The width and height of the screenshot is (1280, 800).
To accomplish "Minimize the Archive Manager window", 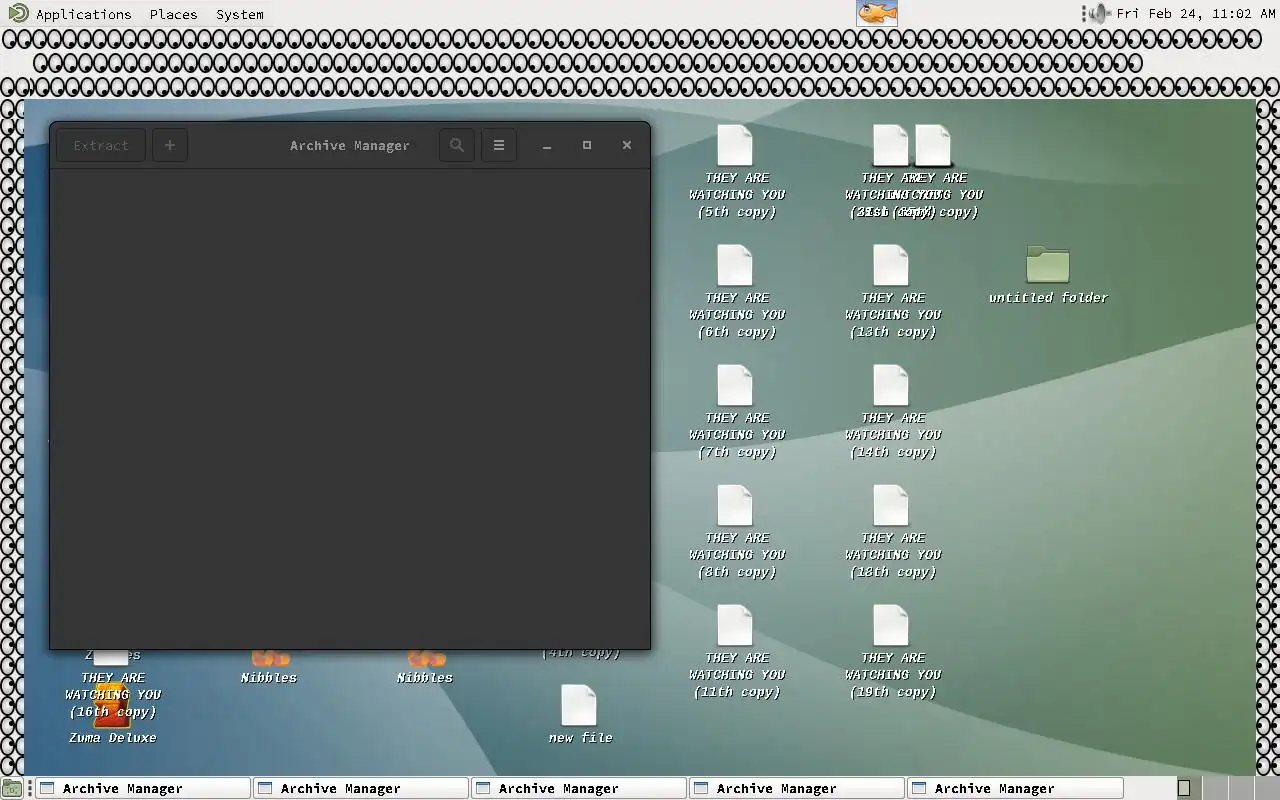I will click(547, 145).
